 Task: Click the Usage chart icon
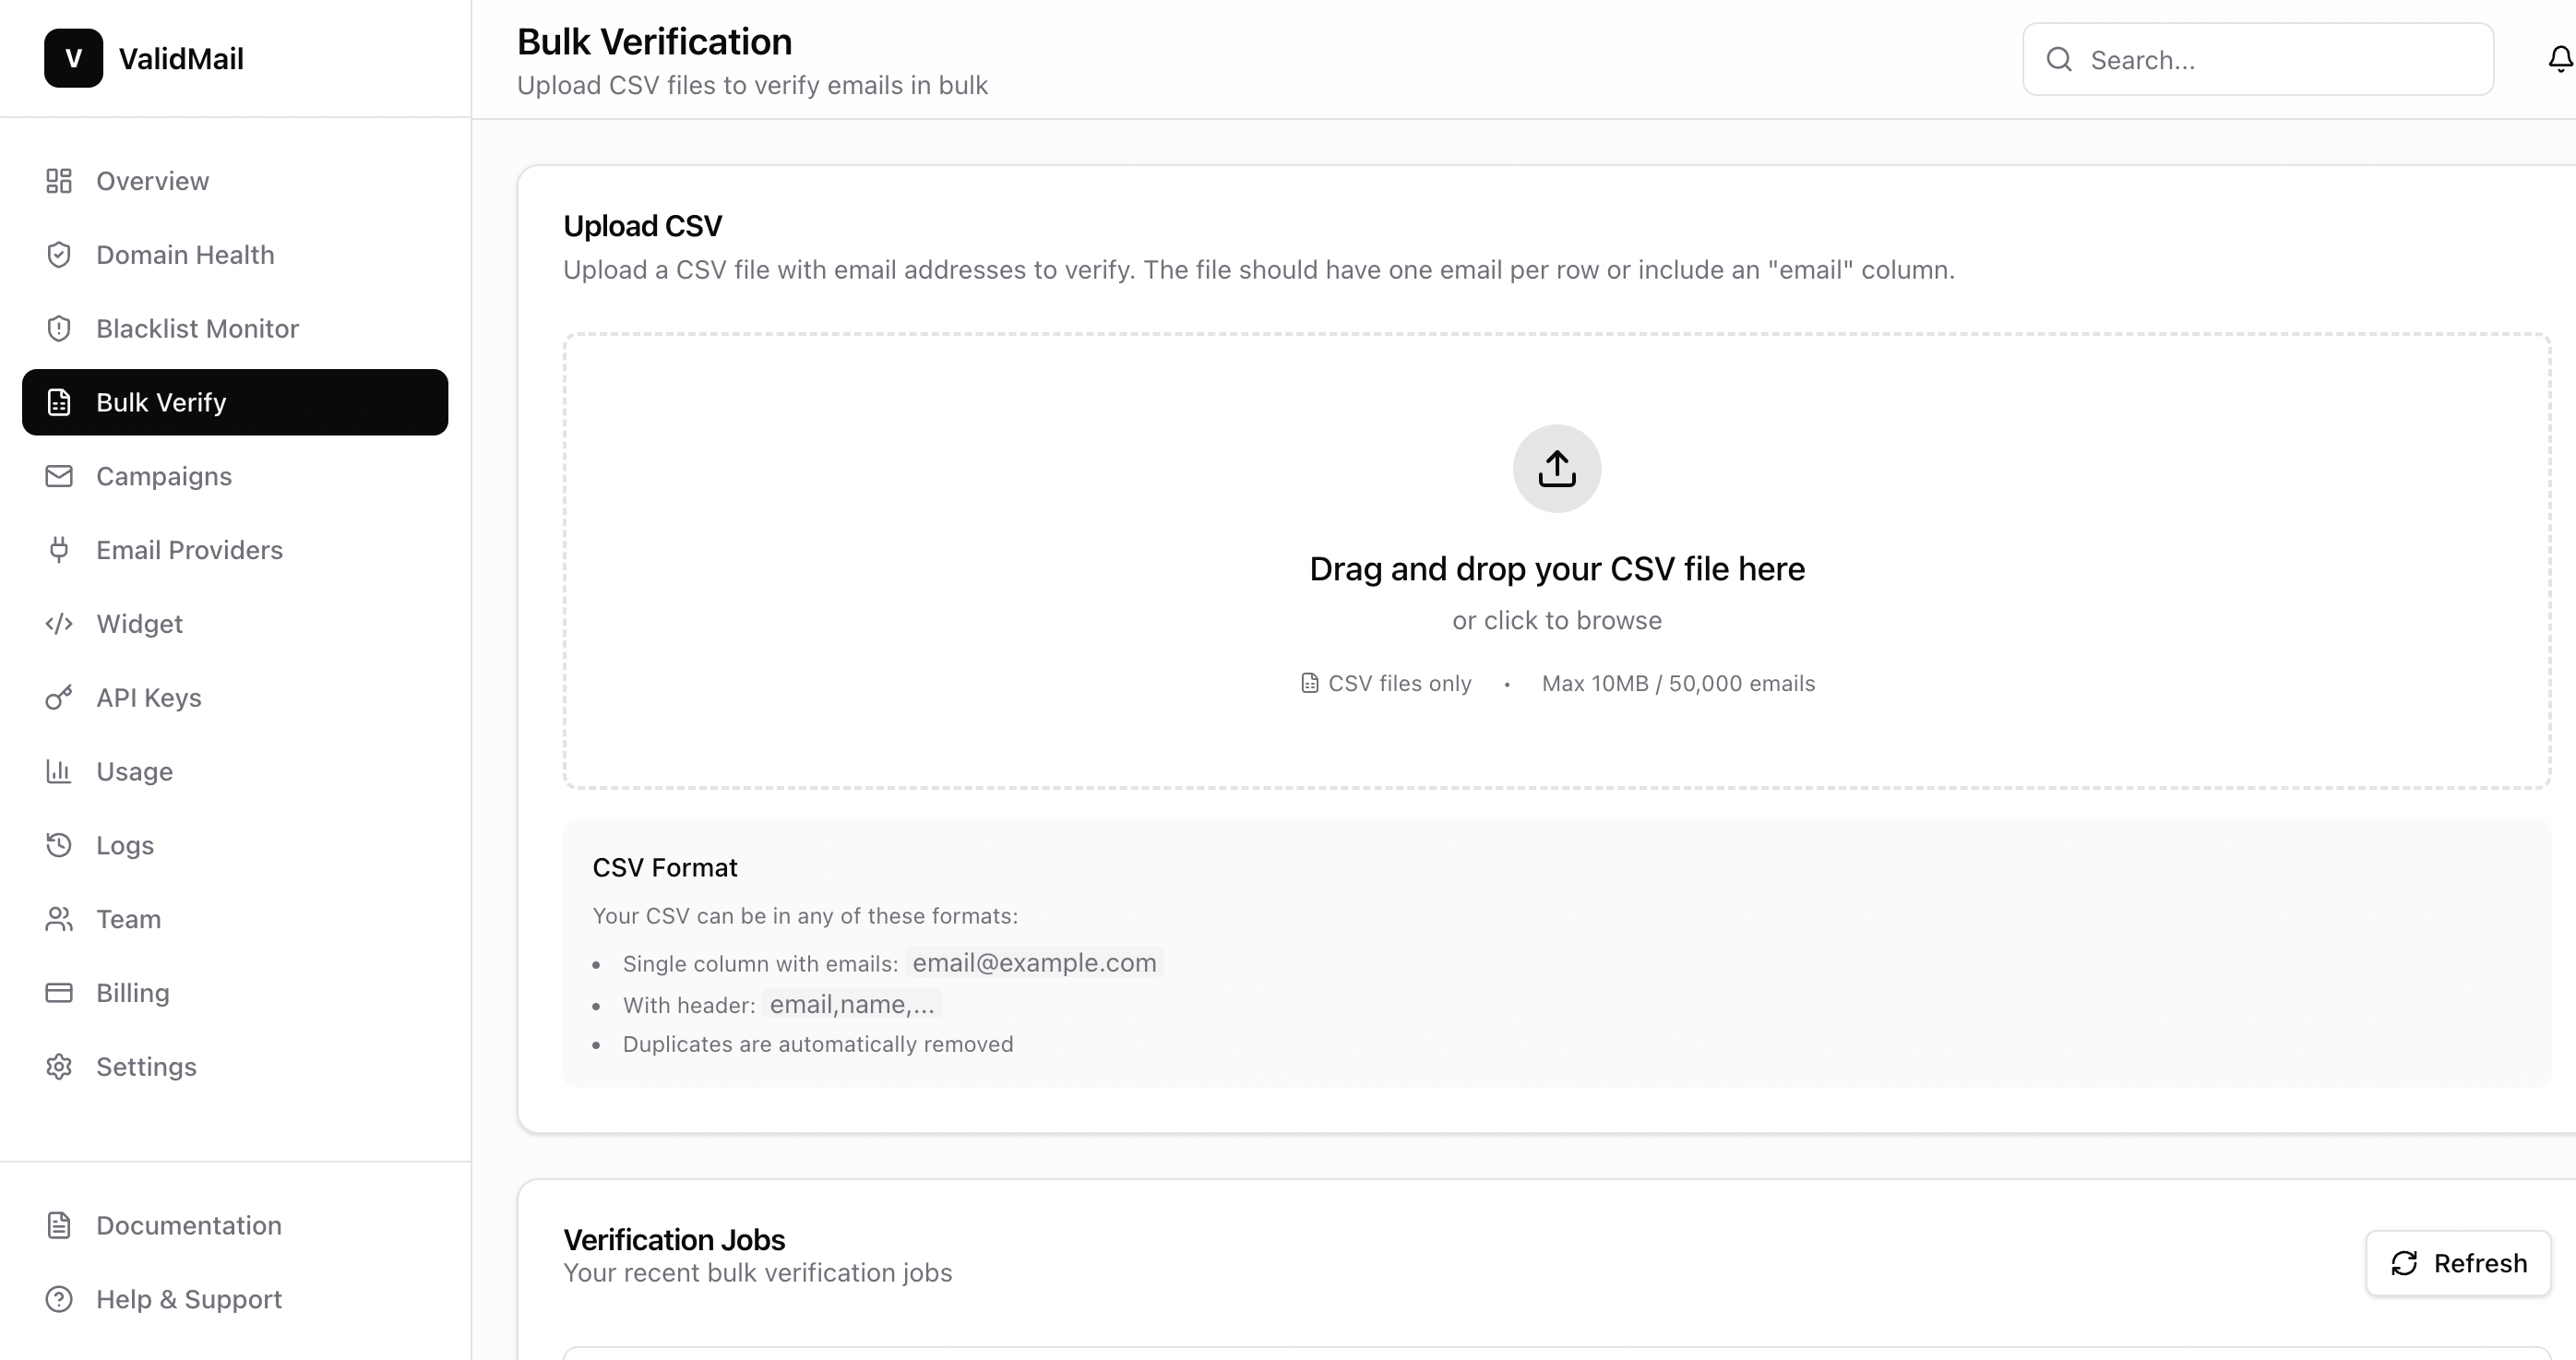[x=58, y=771]
